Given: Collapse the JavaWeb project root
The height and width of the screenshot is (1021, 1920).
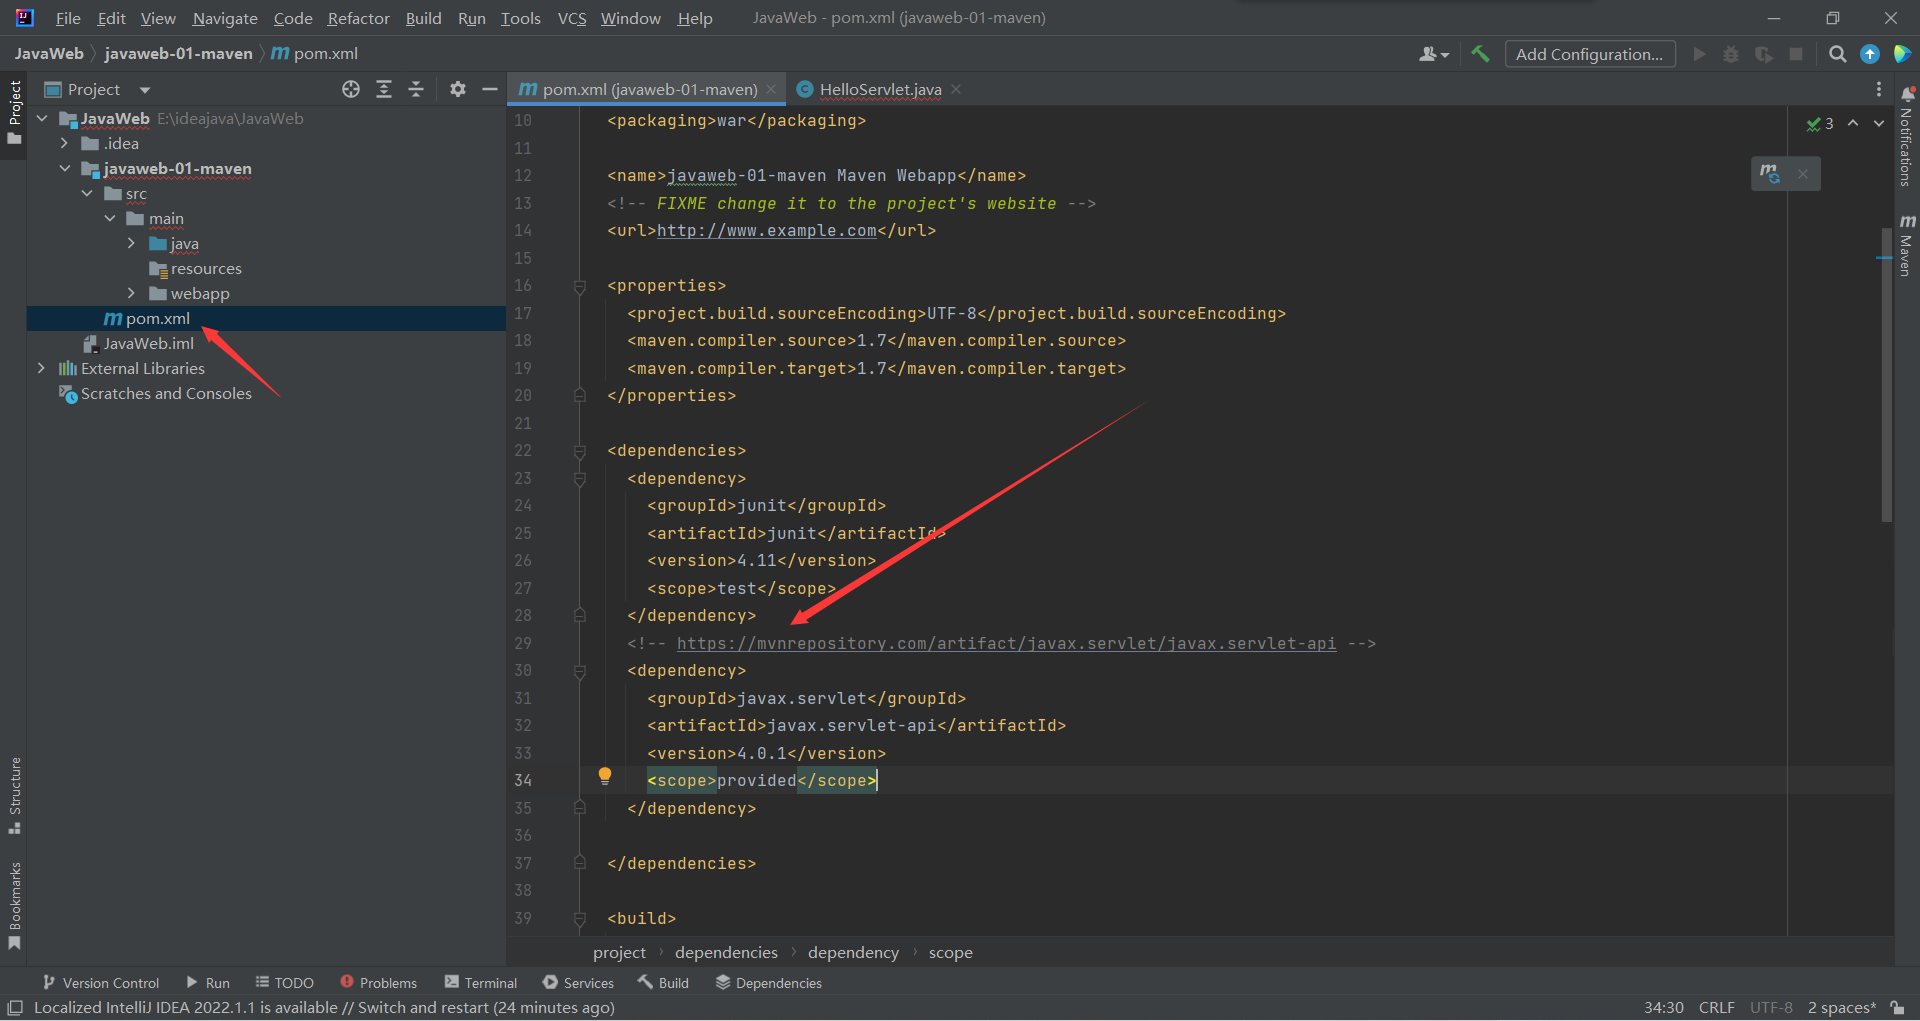Looking at the screenshot, I should pos(42,118).
